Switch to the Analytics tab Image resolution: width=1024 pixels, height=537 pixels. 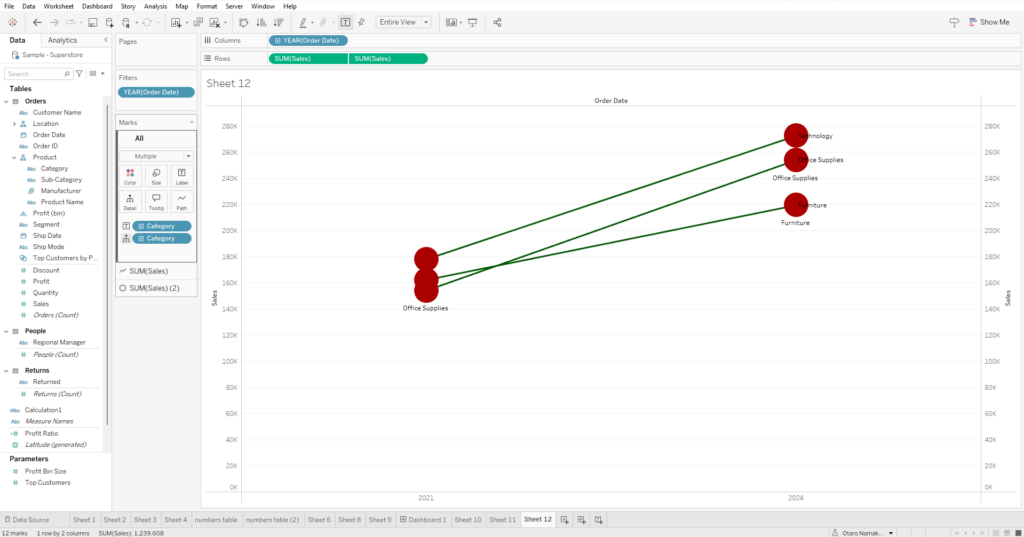tap(62, 40)
